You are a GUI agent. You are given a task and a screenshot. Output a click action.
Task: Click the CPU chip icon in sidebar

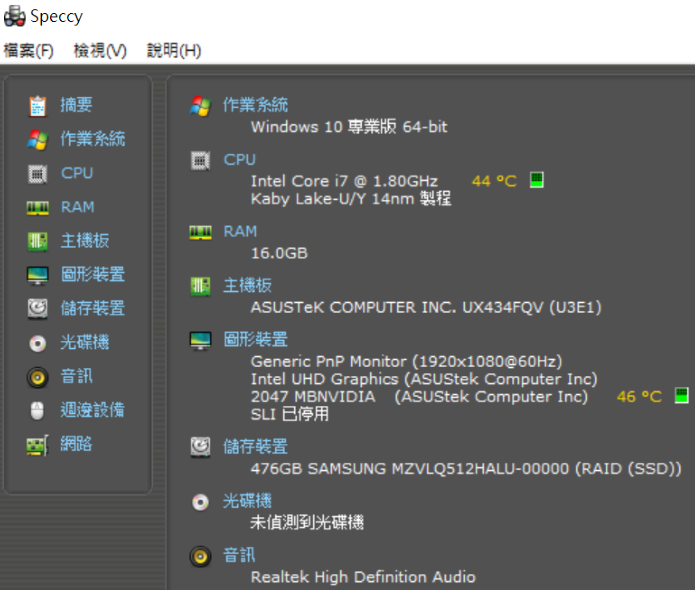(x=38, y=174)
